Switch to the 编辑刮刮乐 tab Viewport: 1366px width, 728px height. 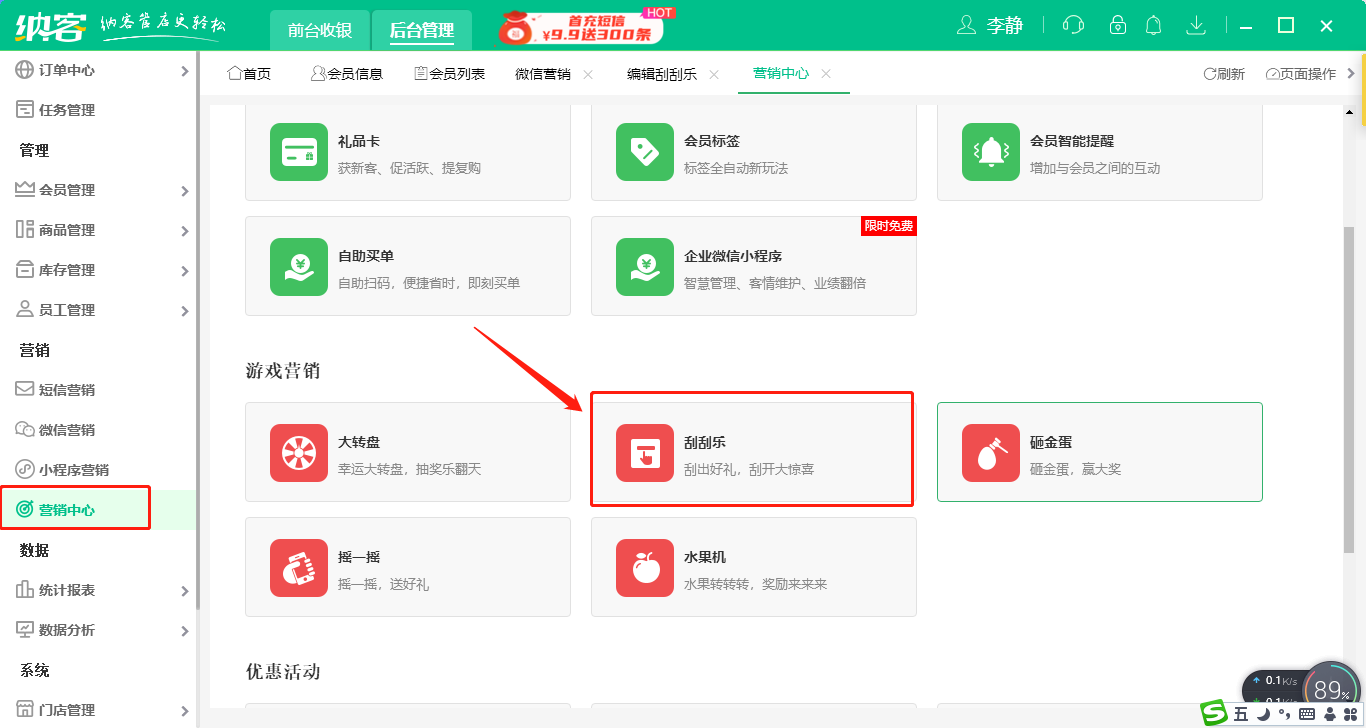click(x=662, y=74)
